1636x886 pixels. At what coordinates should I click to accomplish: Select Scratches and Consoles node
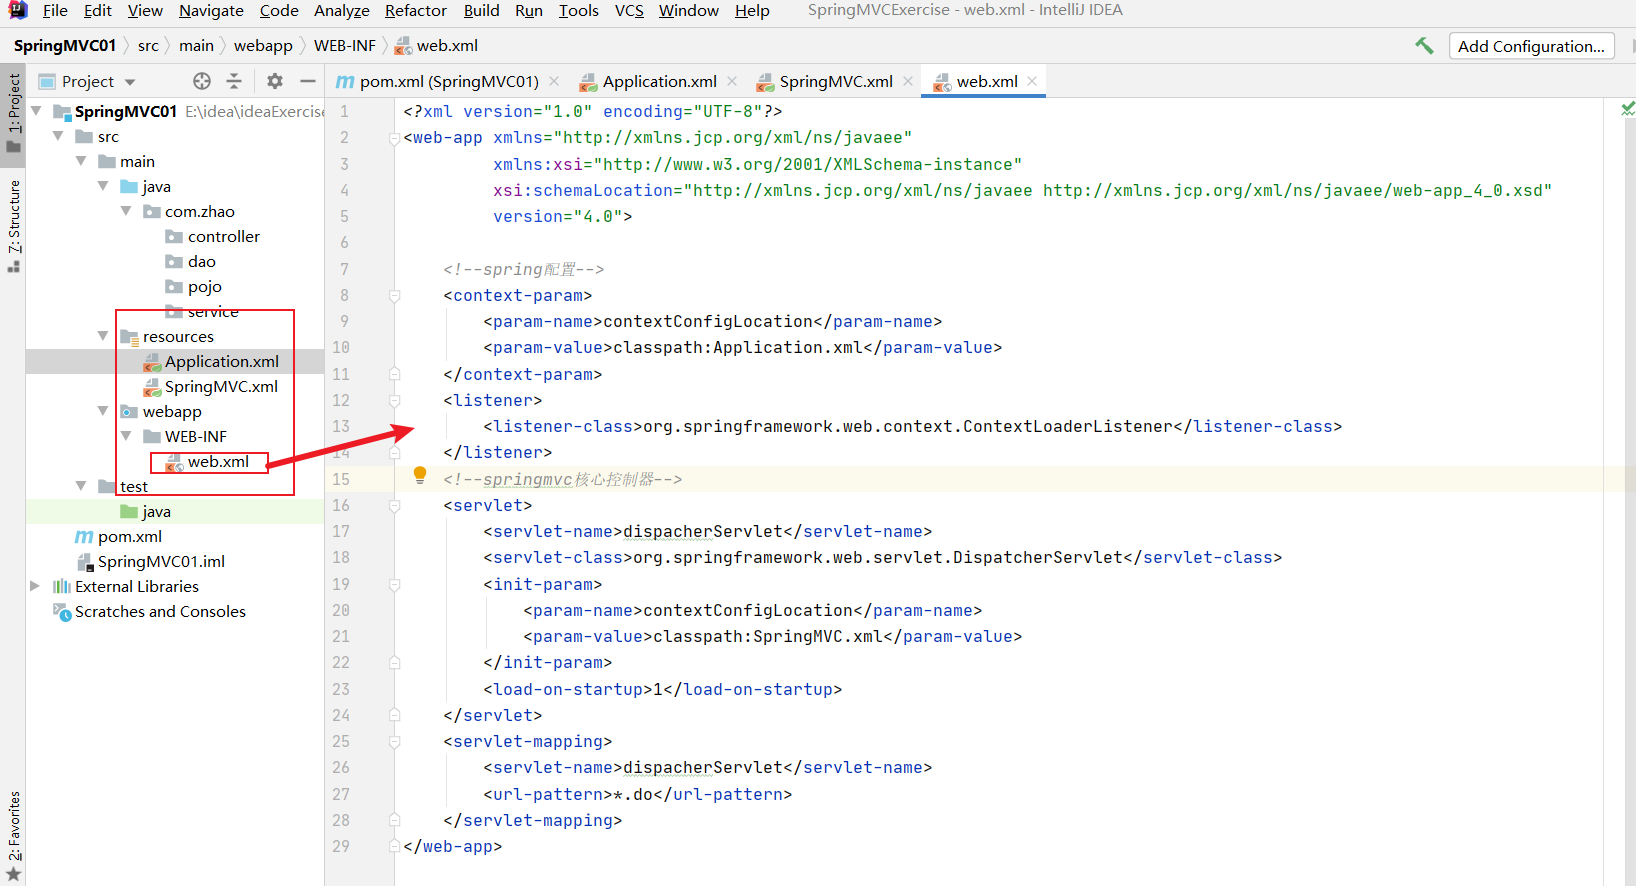click(x=160, y=611)
